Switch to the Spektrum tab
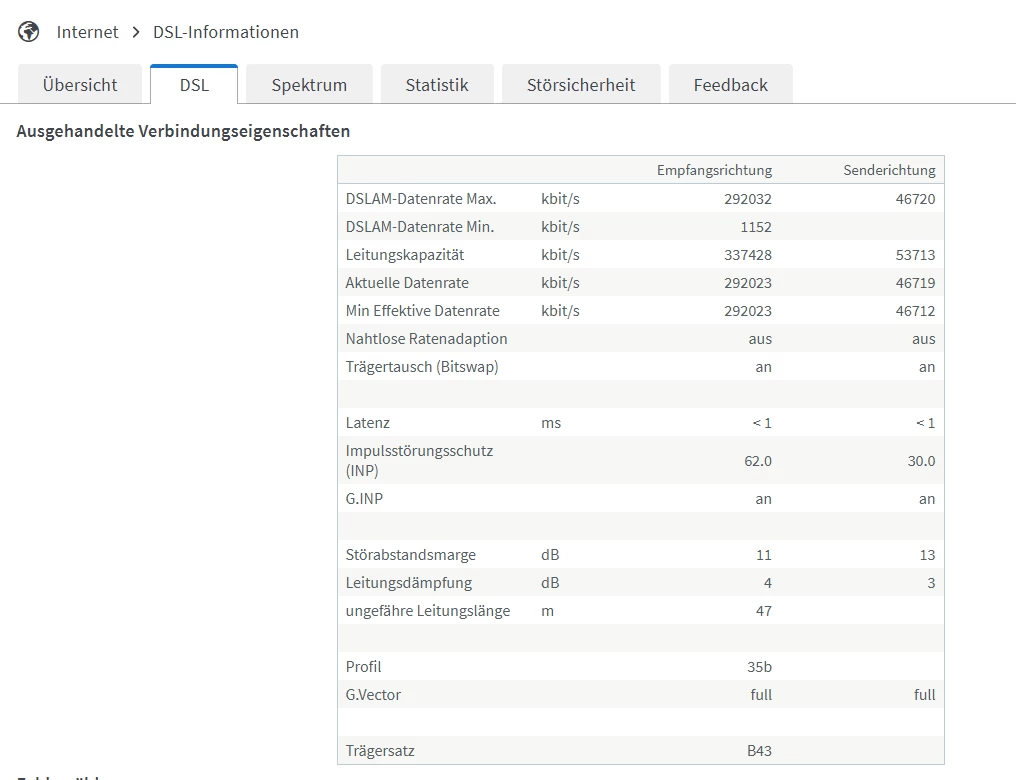Screen dimensions: 1016x780 click(x=309, y=85)
